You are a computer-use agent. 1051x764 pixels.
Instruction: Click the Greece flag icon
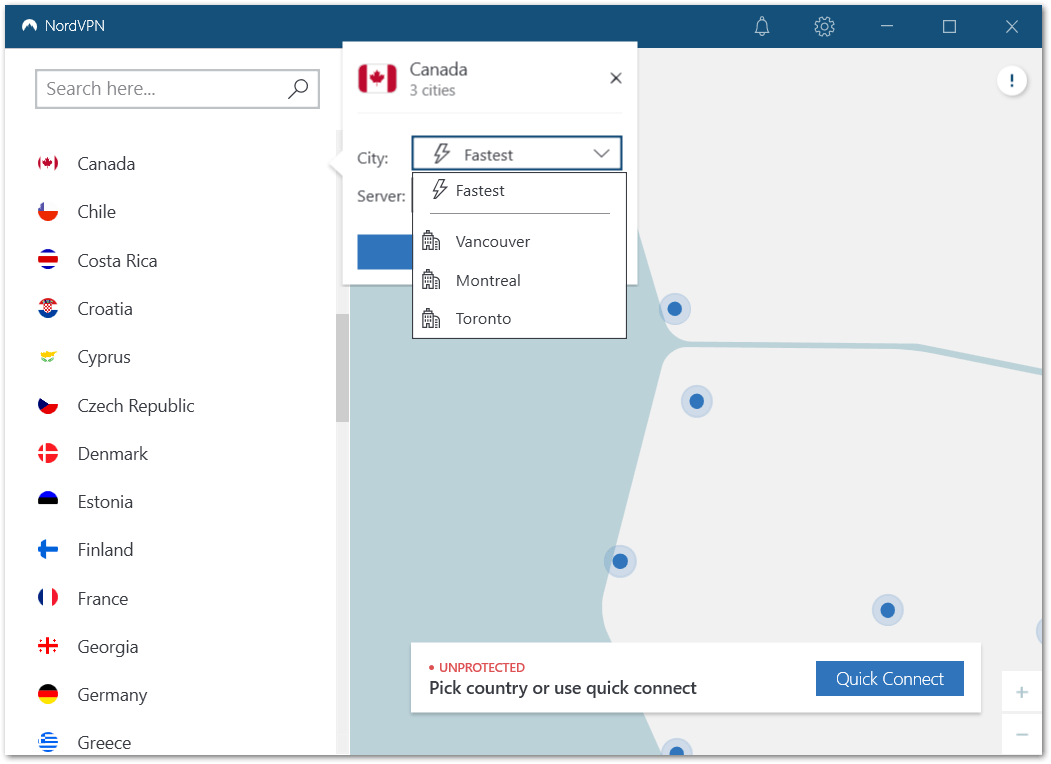click(48, 742)
